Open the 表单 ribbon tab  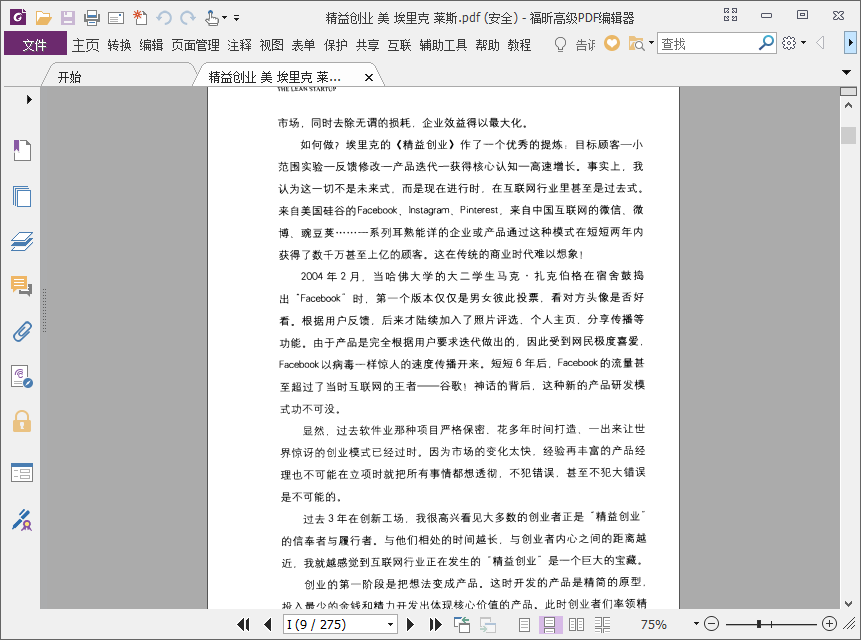point(303,45)
